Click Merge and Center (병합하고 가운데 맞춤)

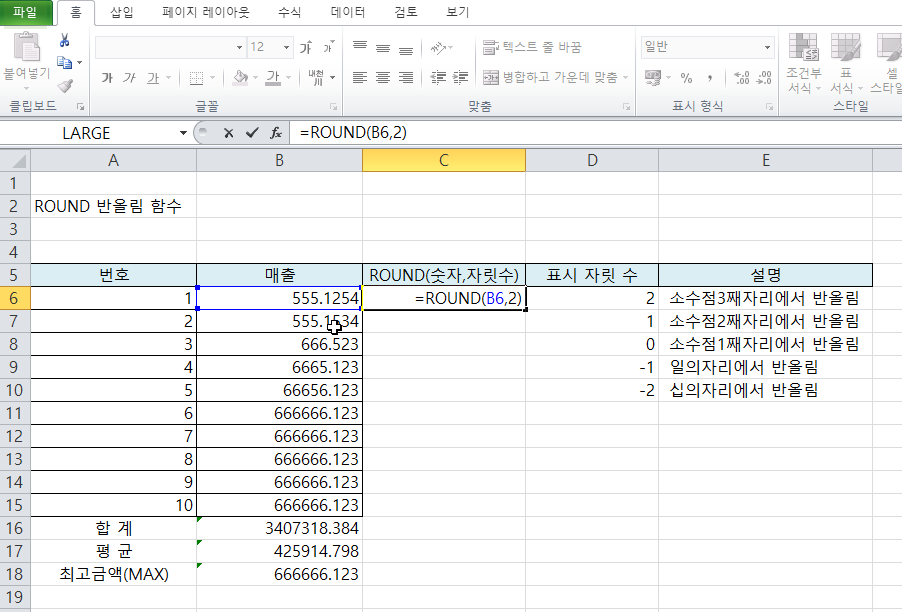pyautogui.click(x=549, y=78)
